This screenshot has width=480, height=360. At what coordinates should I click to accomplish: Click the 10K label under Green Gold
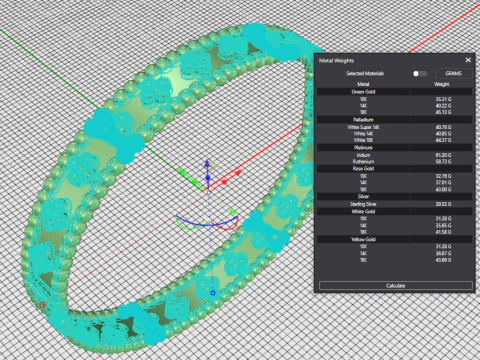(x=363, y=99)
